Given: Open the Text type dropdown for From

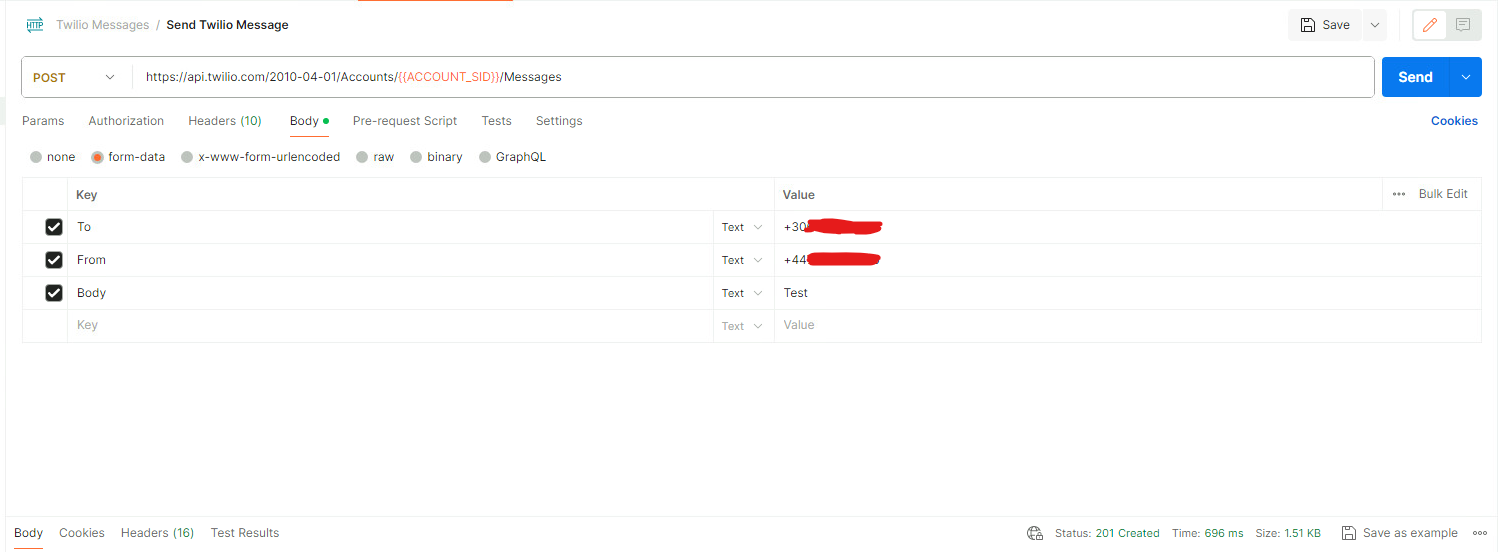Looking at the screenshot, I should [743, 260].
